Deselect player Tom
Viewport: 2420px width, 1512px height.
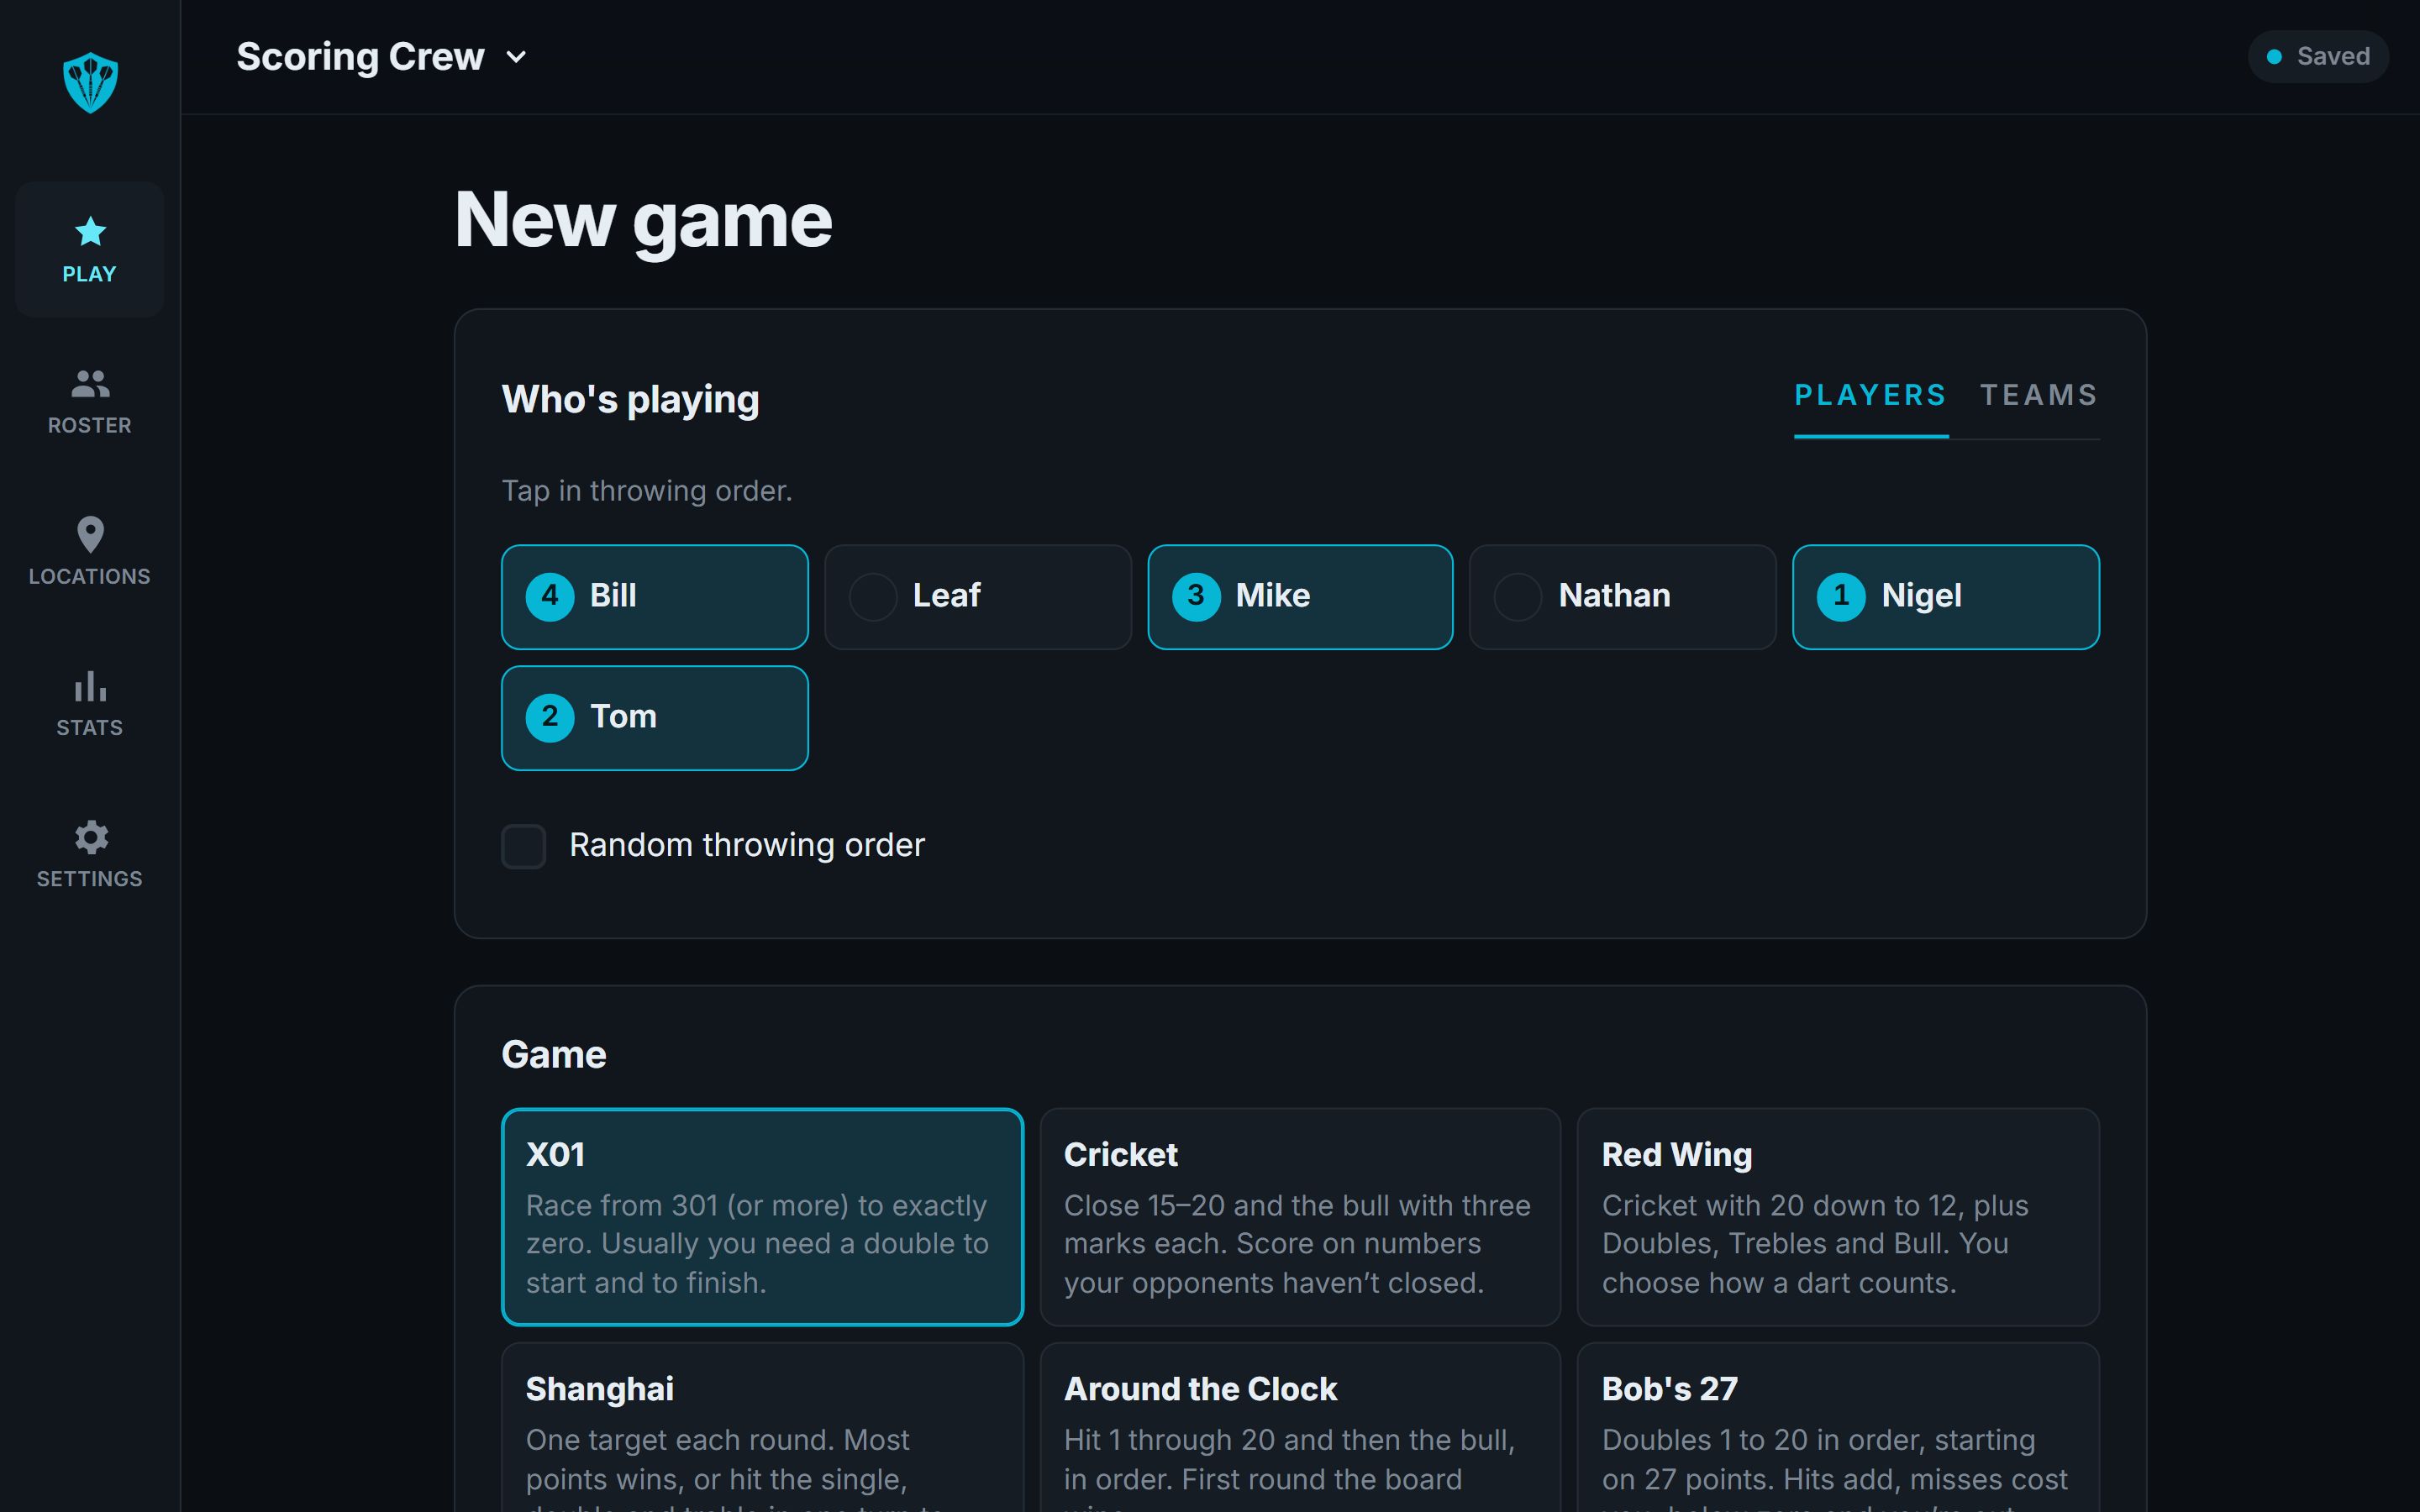pyautogui.click(x=654, y=718)
